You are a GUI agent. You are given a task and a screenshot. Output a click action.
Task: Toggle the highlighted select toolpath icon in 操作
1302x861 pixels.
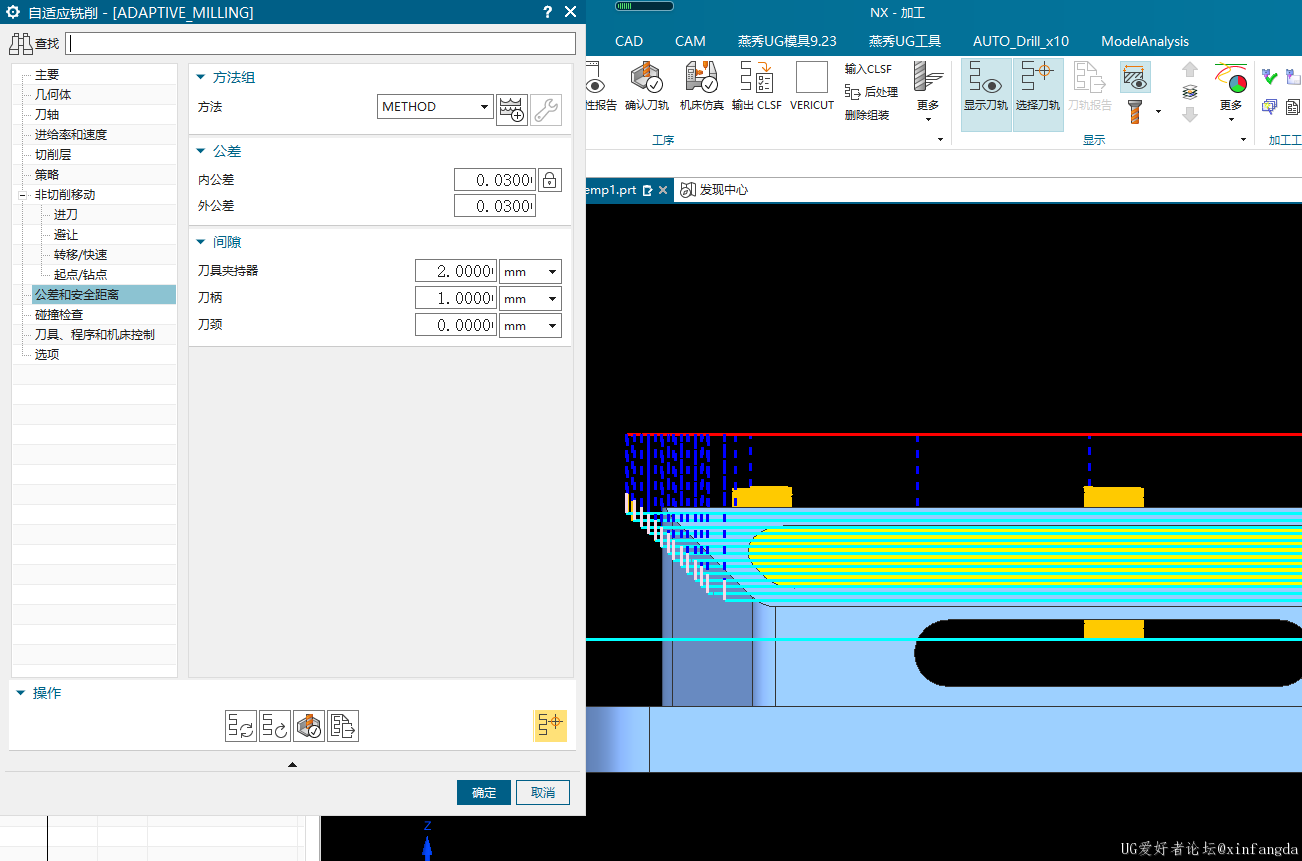click(551, 725)
